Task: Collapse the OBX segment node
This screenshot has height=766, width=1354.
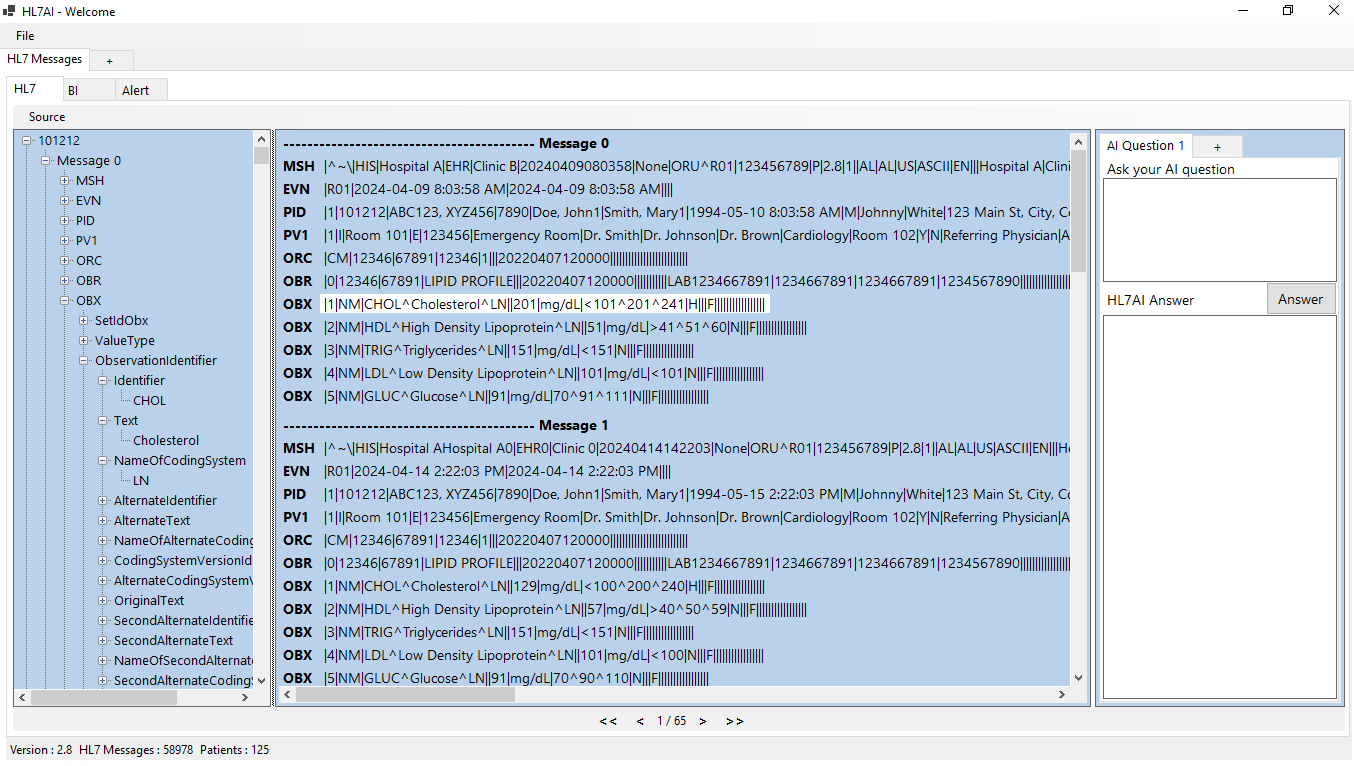Action: (x=65, y=301)
